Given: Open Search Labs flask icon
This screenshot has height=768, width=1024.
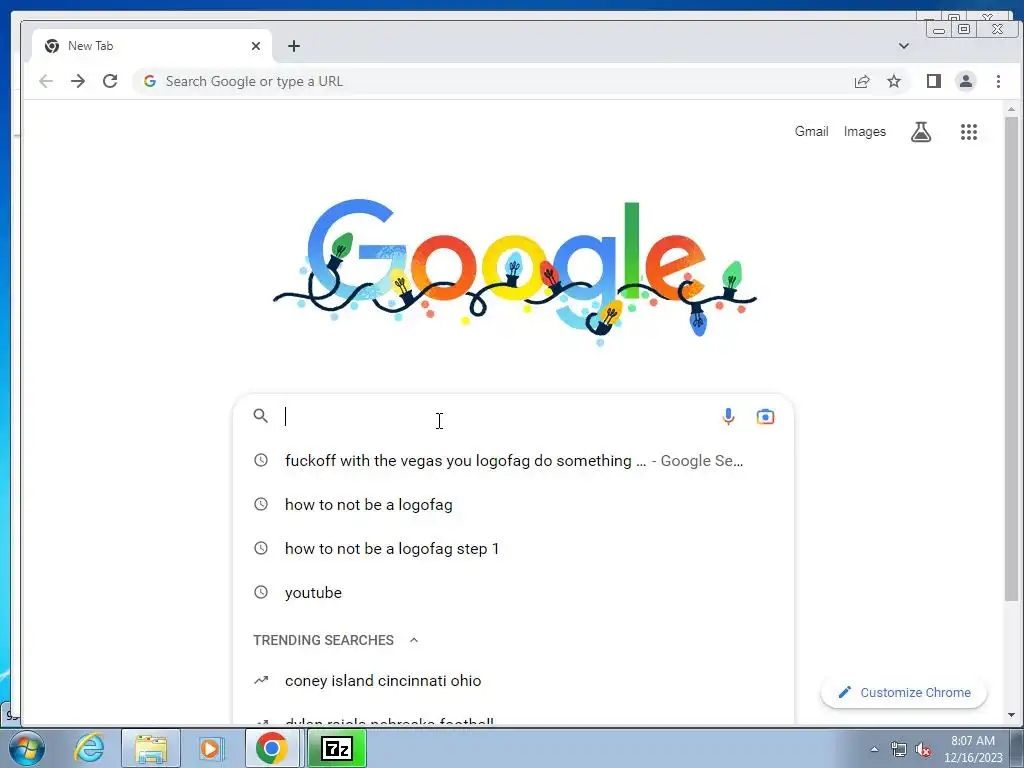Looking at the screenshot, I should pyautogui.click(x=921, y=132).
